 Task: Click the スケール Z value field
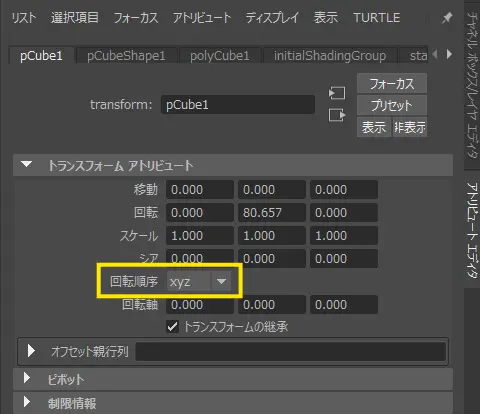344,236
